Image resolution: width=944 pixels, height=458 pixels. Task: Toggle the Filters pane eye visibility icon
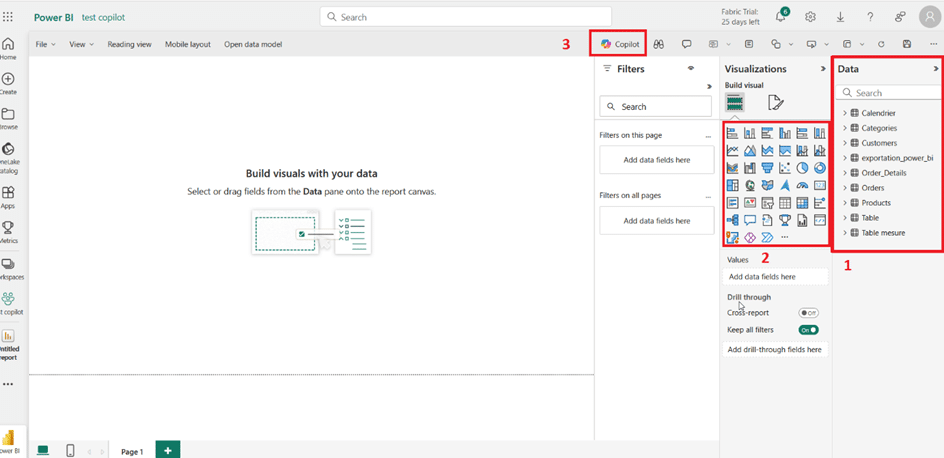click(690, 69)
